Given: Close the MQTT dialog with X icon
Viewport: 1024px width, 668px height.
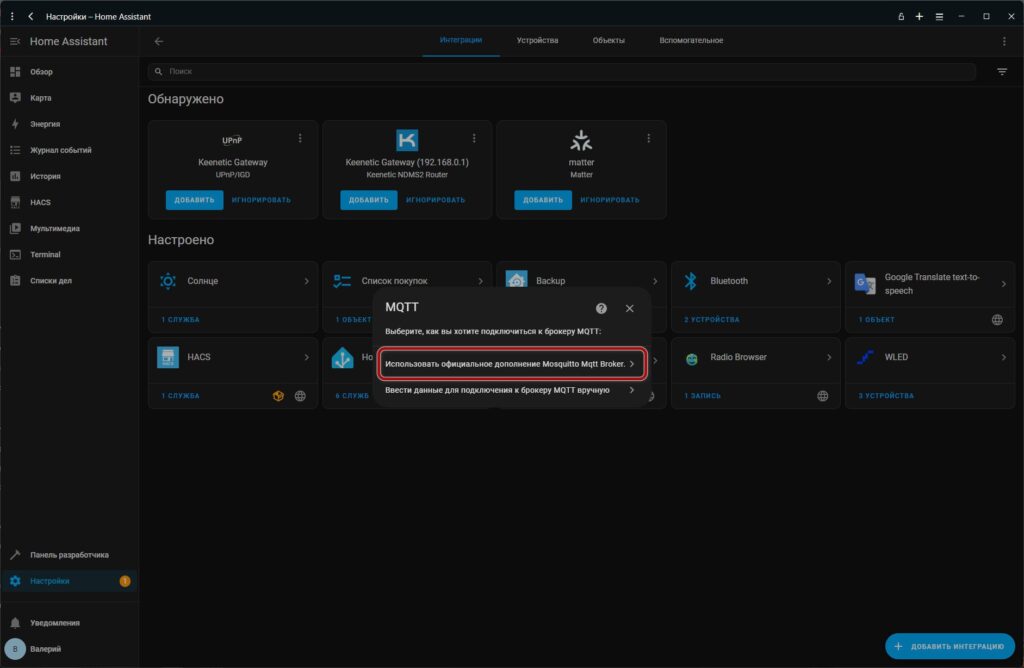Looking at the screenshot, I should [629, 309].
